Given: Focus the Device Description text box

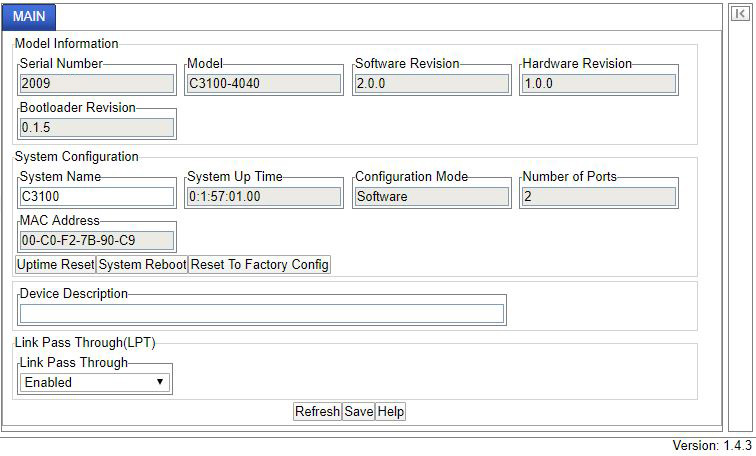Looking at the screenshot, I should 262,314.
